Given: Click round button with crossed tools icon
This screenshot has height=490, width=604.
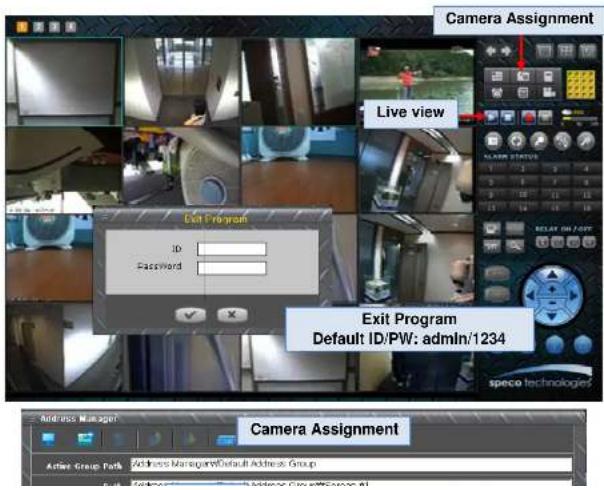Looking at the screenshot, I should point(562,141).
